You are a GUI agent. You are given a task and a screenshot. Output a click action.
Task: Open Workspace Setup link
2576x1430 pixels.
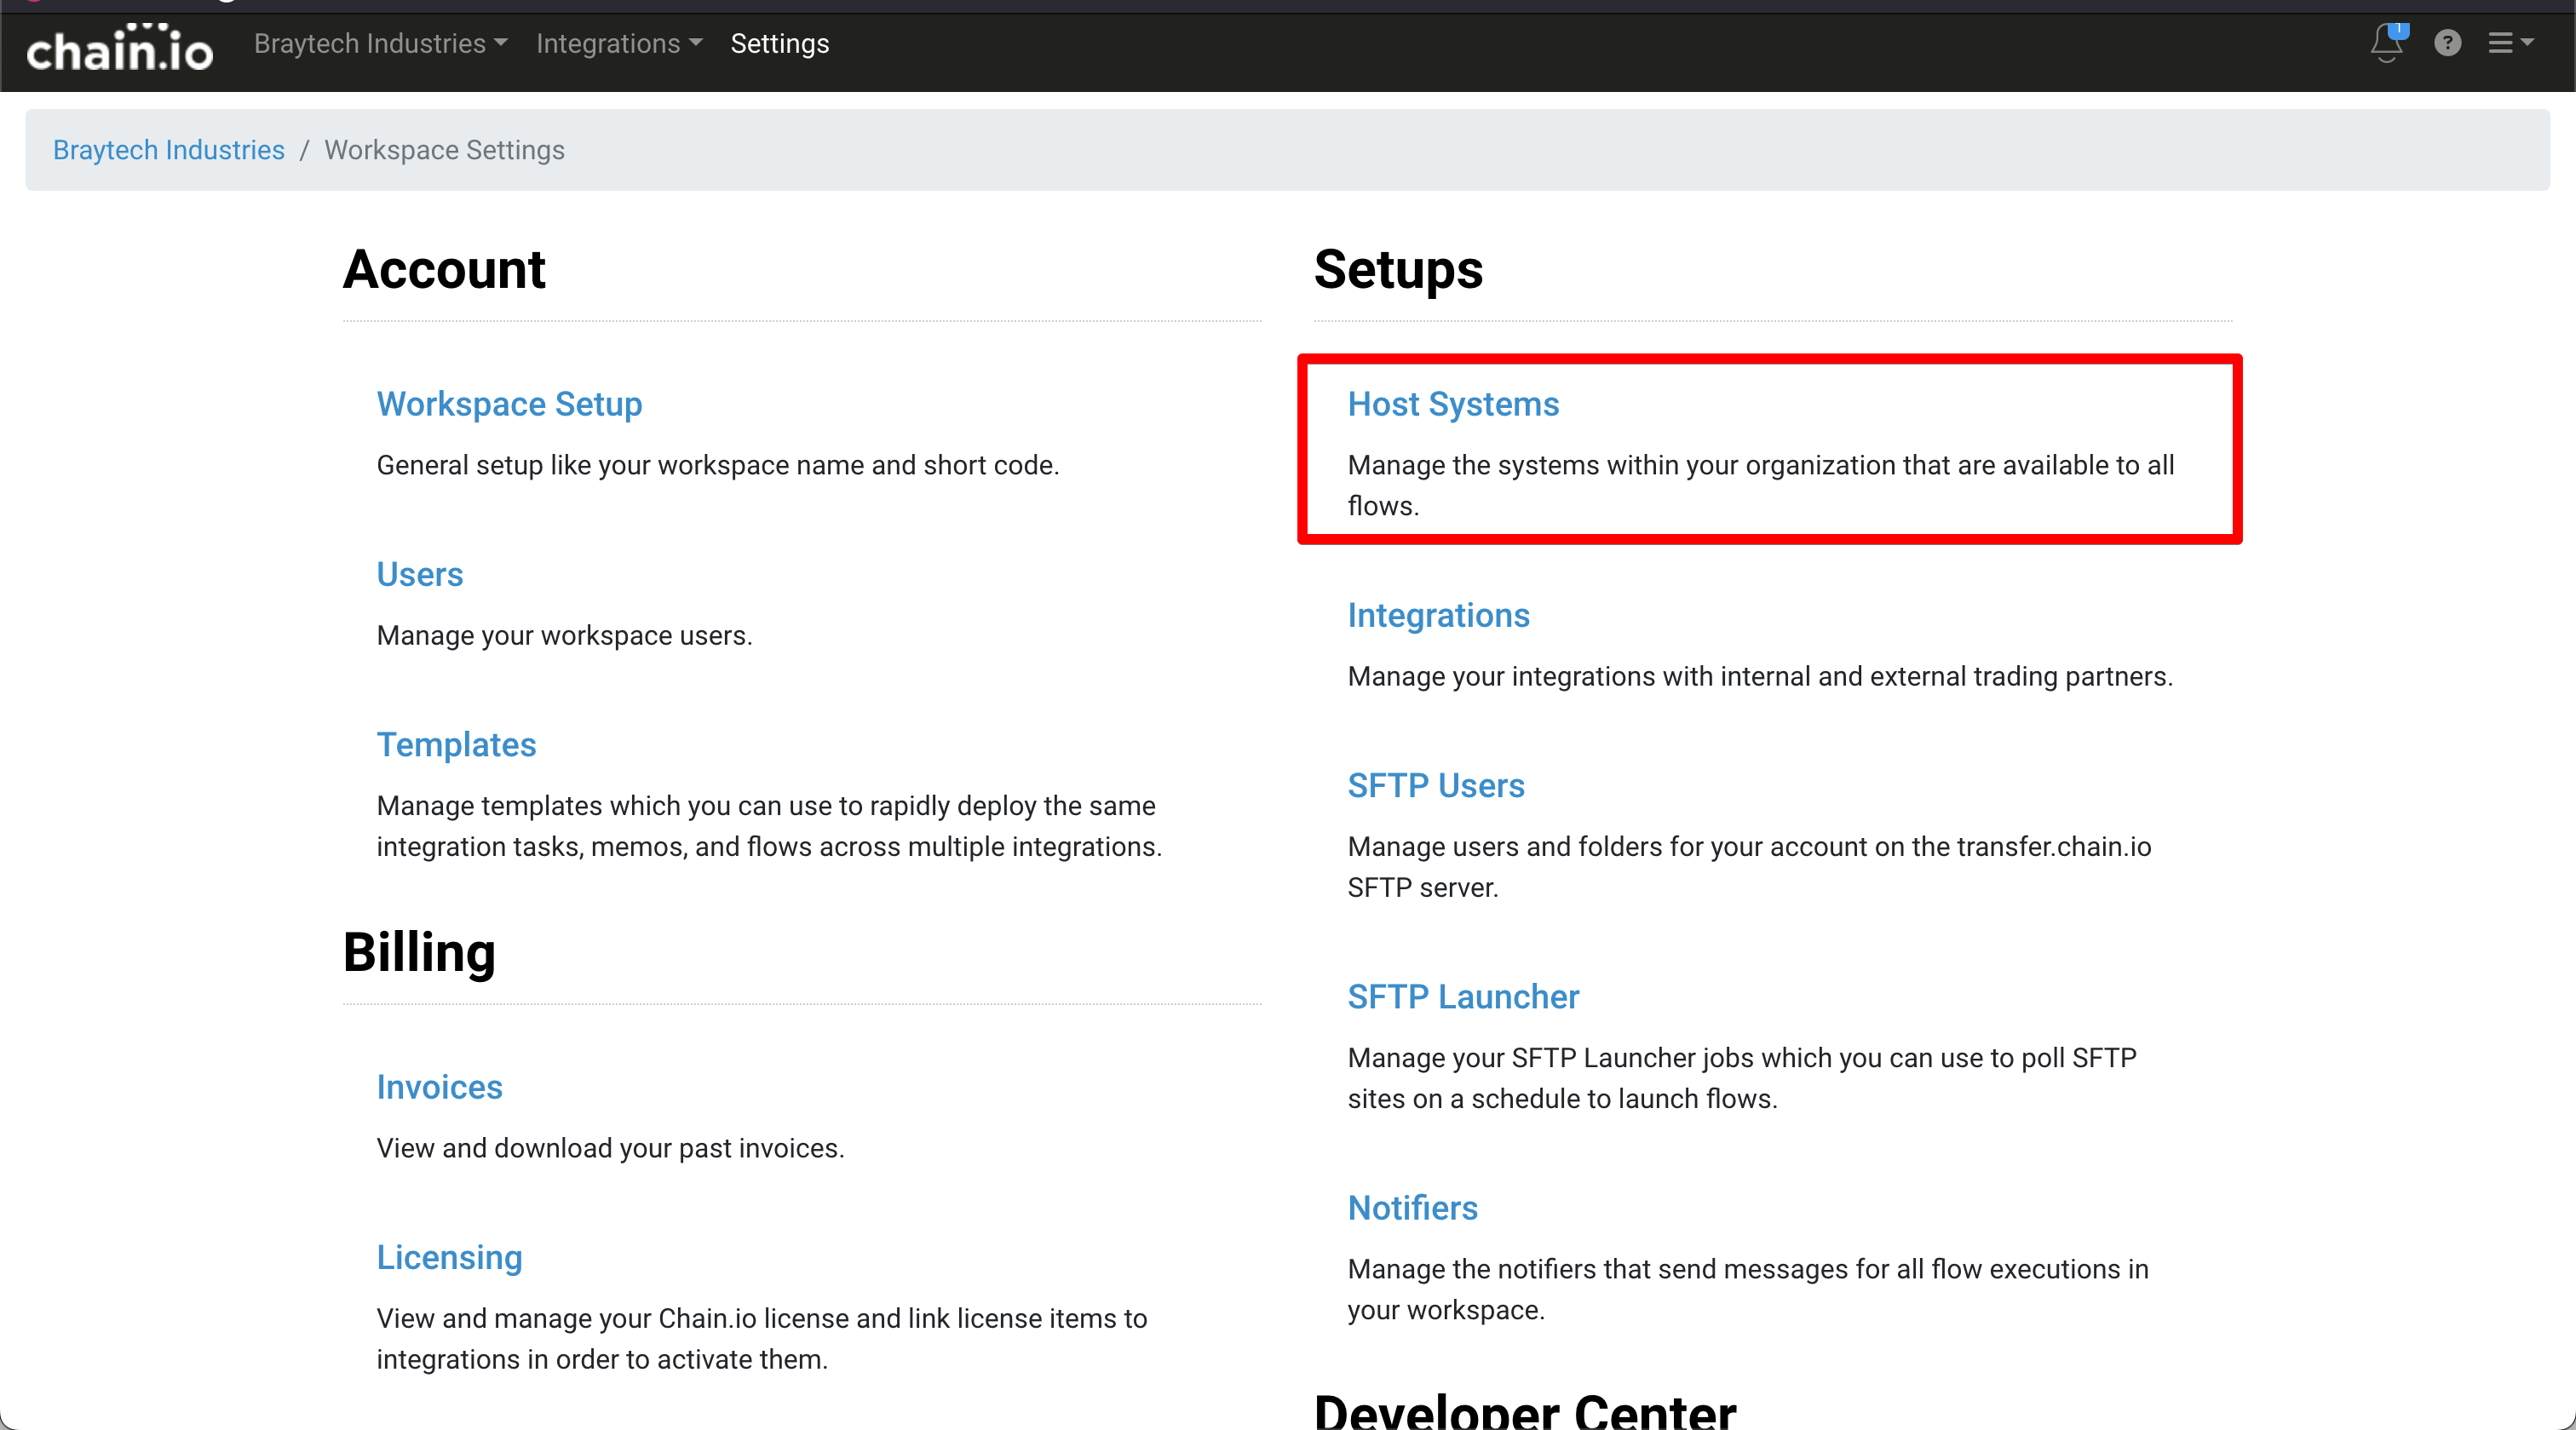[x=509, y=404]
